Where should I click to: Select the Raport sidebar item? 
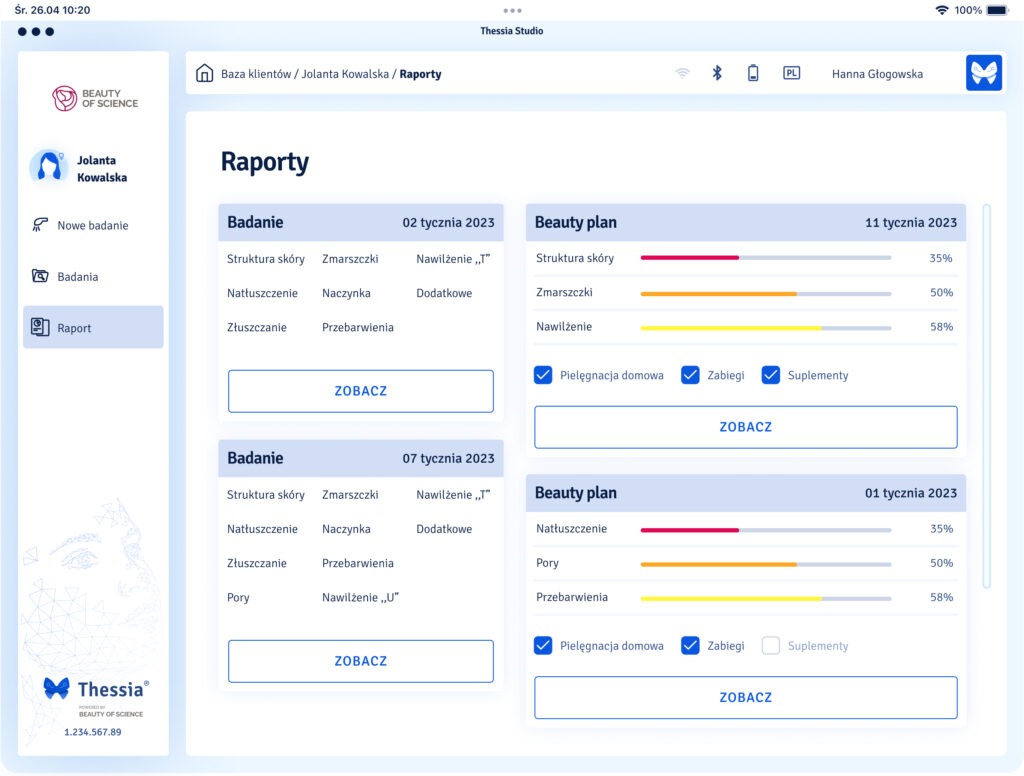click(x=92, y=328)
